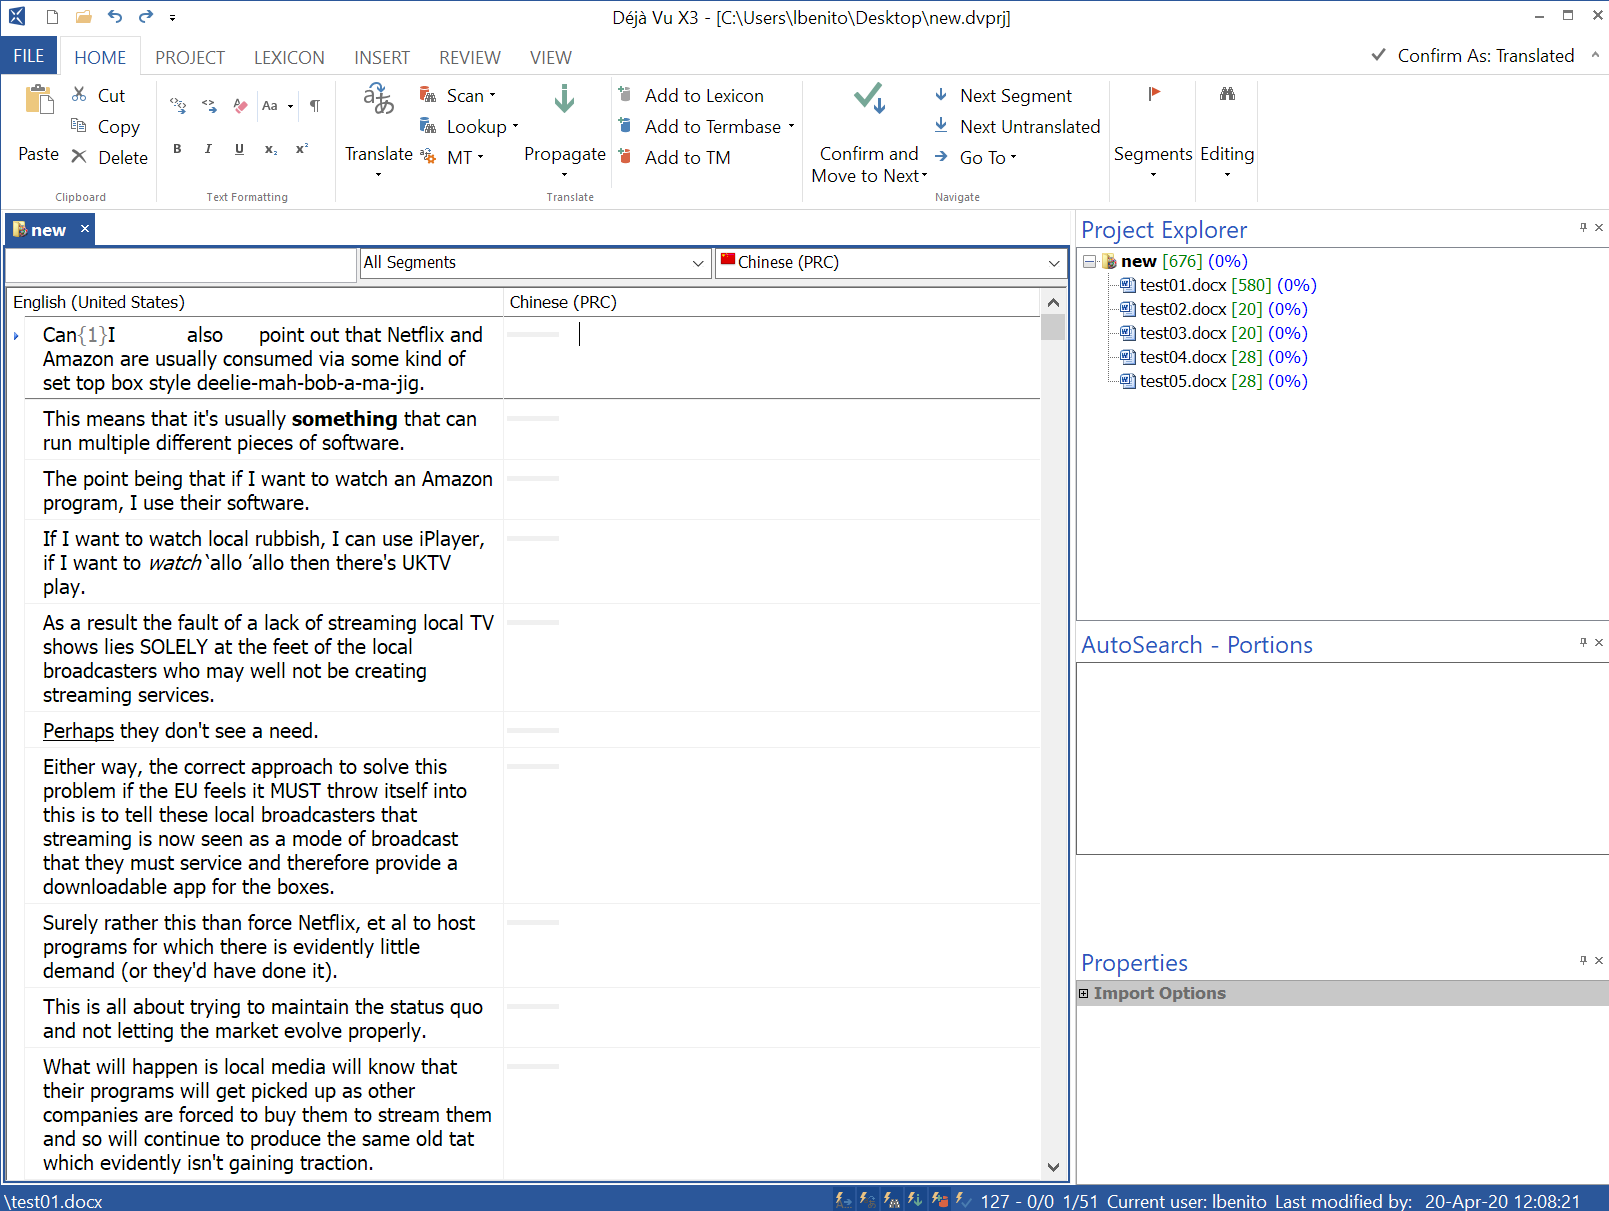Click the Editing binoculars icon

click(x=1227, y=94)
